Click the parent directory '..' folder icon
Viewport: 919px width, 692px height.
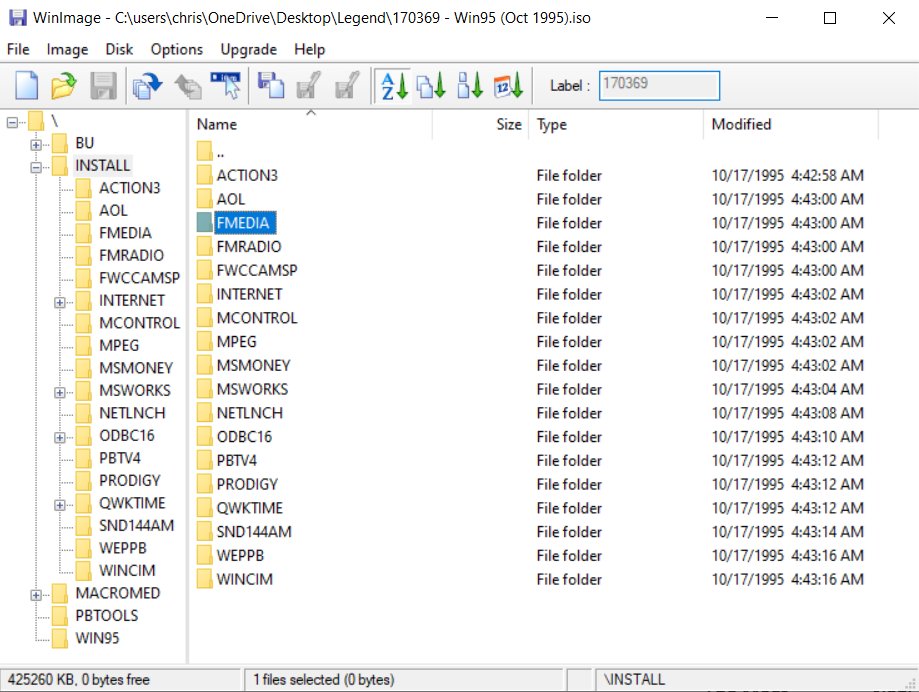[205, 151]
